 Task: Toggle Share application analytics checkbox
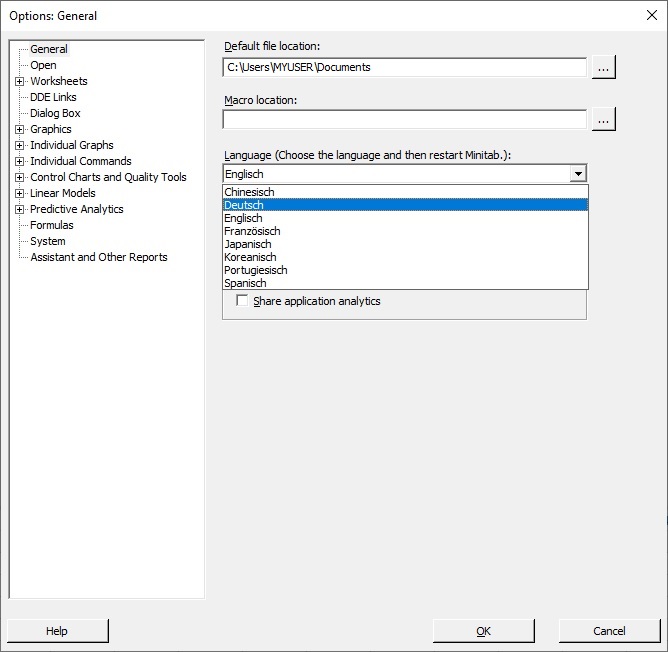(242, 300)
